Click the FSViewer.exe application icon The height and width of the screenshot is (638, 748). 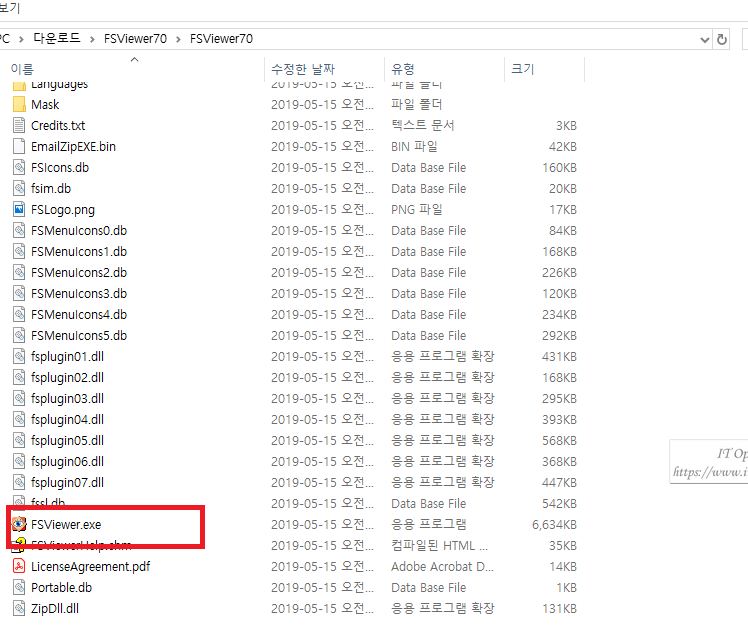(19, 524)
